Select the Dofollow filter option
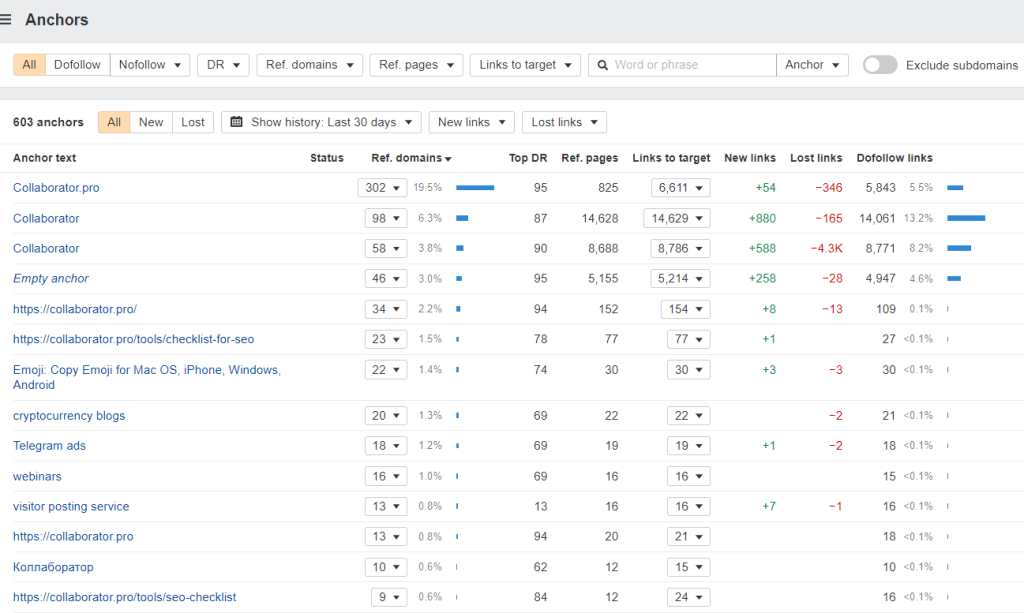Image resolution: width=1024 pixels, height=613 pixels. [x=77, y=65]
